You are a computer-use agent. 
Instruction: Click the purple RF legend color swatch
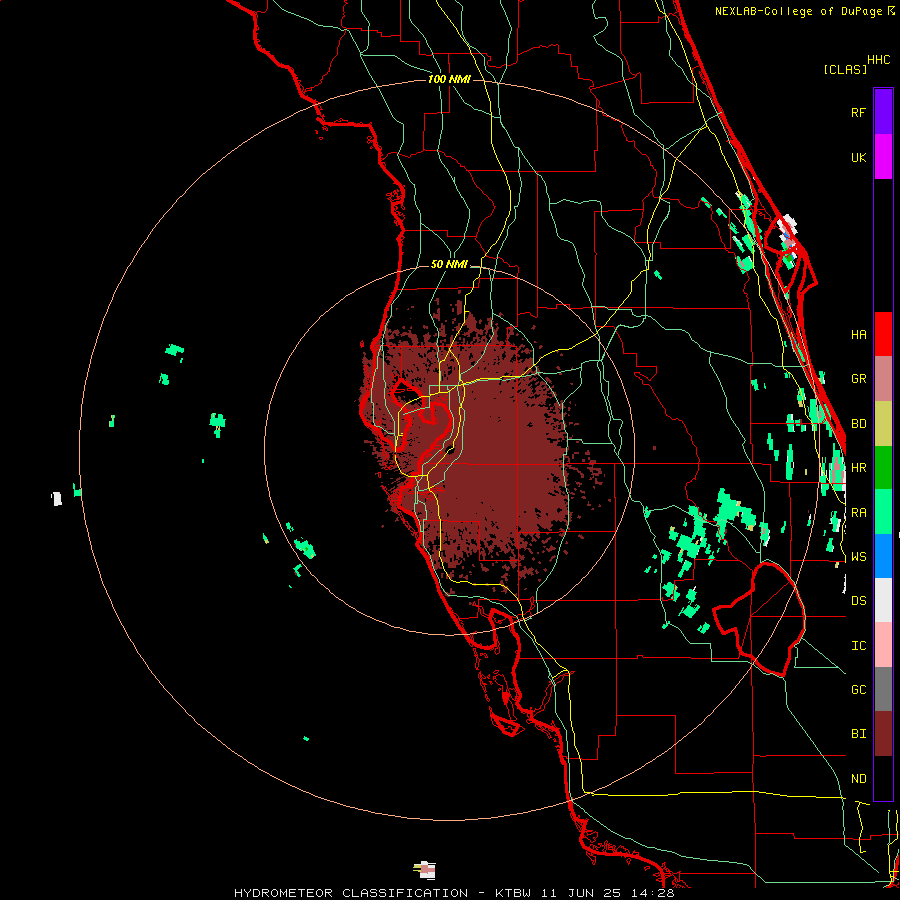[883, 112]
